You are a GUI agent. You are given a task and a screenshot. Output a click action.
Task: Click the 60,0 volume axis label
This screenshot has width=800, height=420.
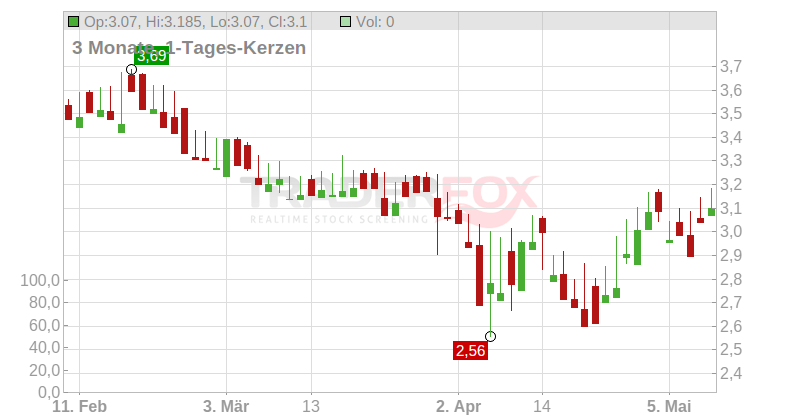45,325
